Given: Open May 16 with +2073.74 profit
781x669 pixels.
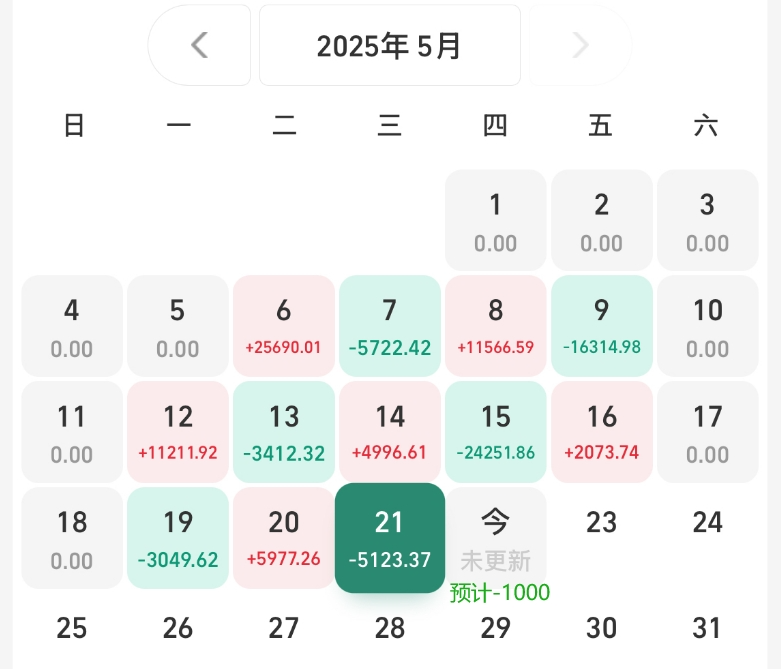Looking at the screenshot, I should pos(602,432).
